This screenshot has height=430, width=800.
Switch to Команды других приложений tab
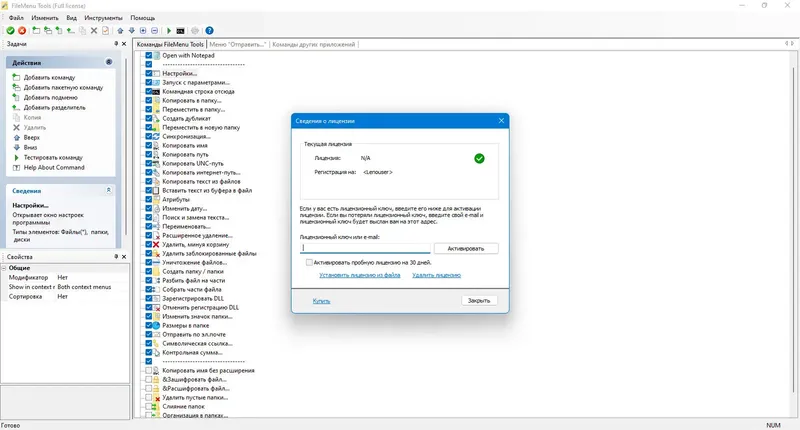tap(314, 44)
